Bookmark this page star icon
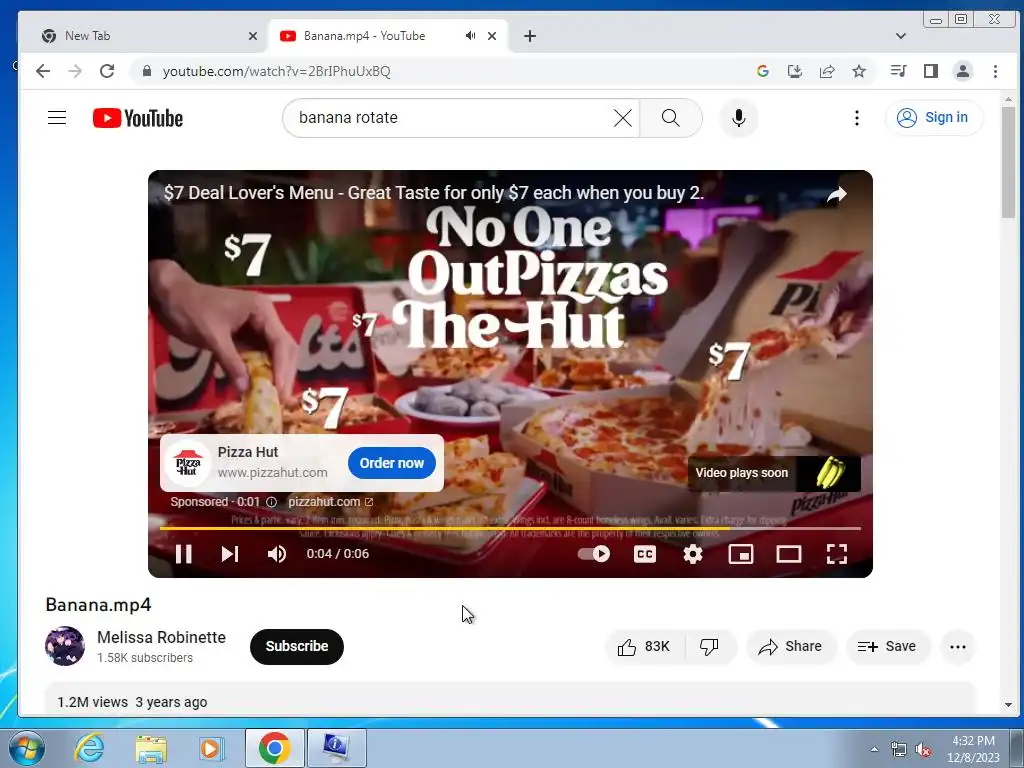 [859, 71]
